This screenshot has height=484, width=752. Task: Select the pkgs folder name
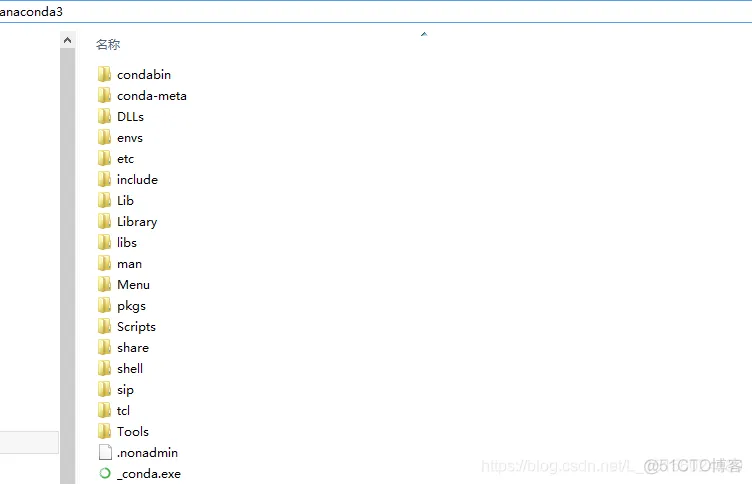(x=131, y=307)
